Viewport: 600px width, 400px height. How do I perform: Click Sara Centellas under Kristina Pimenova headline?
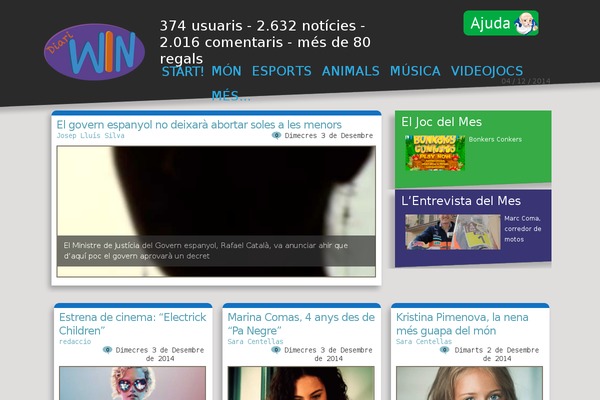(424, 341)
